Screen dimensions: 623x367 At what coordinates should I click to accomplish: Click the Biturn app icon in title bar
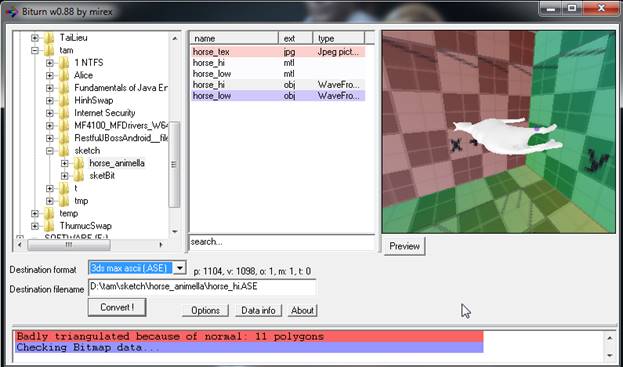coord(12,12)
